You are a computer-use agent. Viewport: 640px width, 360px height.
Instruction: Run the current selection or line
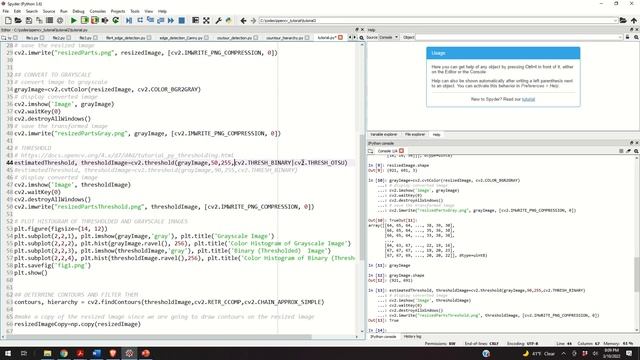(x=105, y=20)
